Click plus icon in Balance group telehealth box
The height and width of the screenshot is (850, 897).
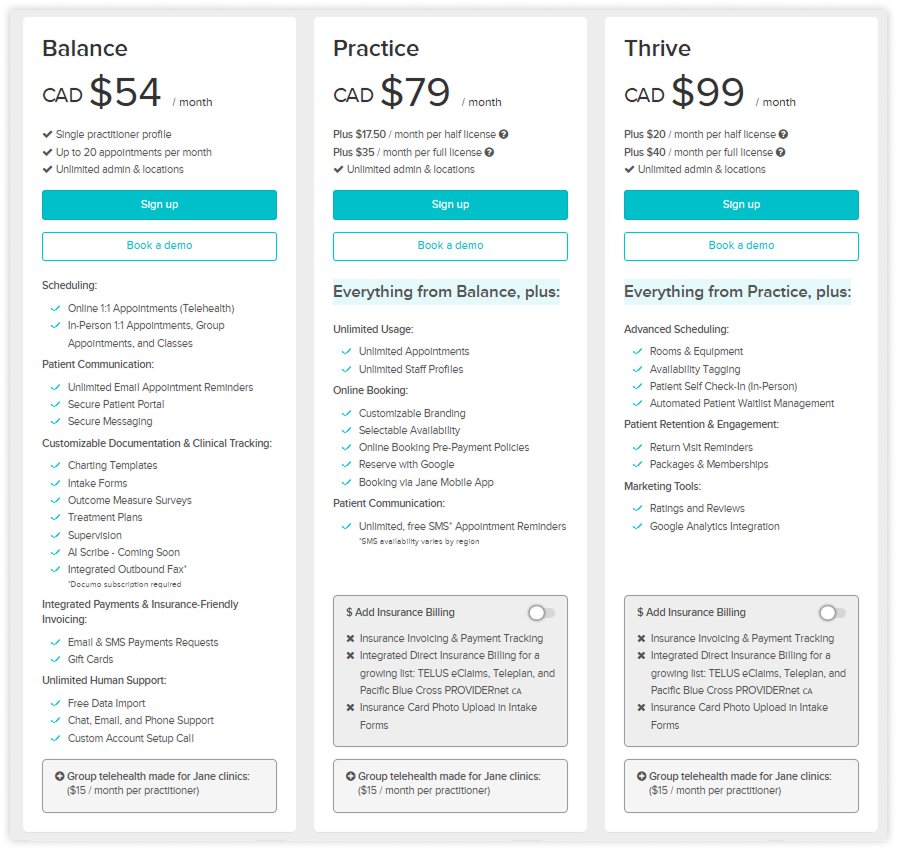tap(59, 776)
